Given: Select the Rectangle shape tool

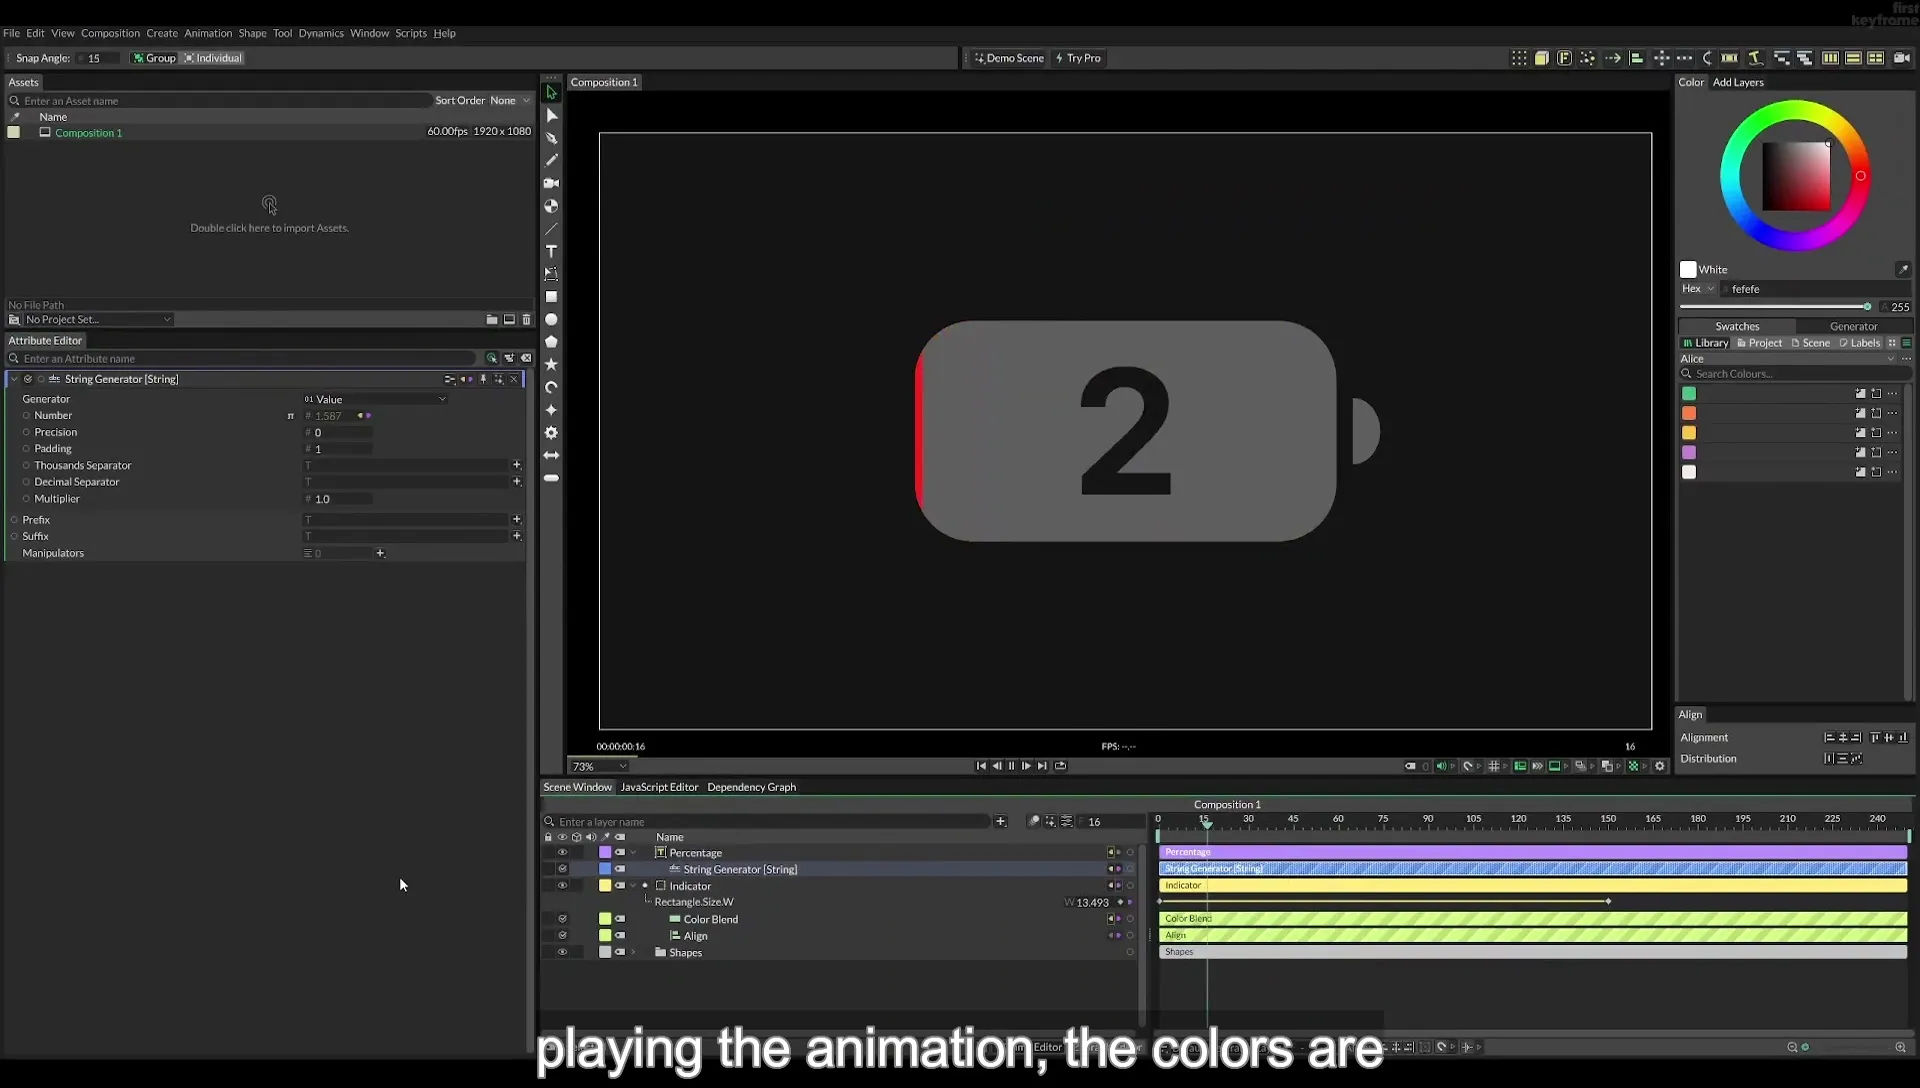Looking at the screenshot, I should [x=551, y=297].
